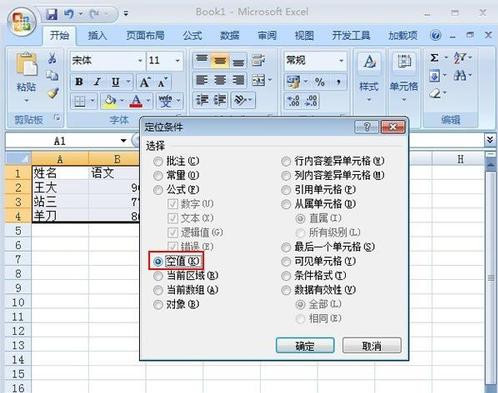Switch to 插入 ribbon tab
This screenshot has width=498, height=393.
tap(97, 35)
